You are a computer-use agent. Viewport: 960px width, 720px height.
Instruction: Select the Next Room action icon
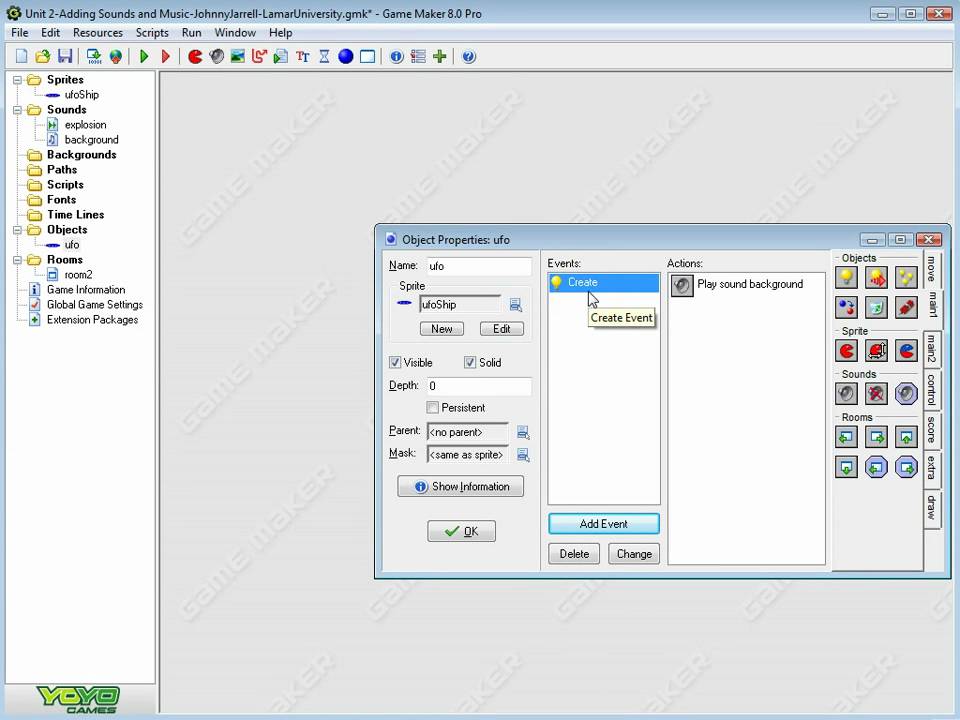(876, 437)
